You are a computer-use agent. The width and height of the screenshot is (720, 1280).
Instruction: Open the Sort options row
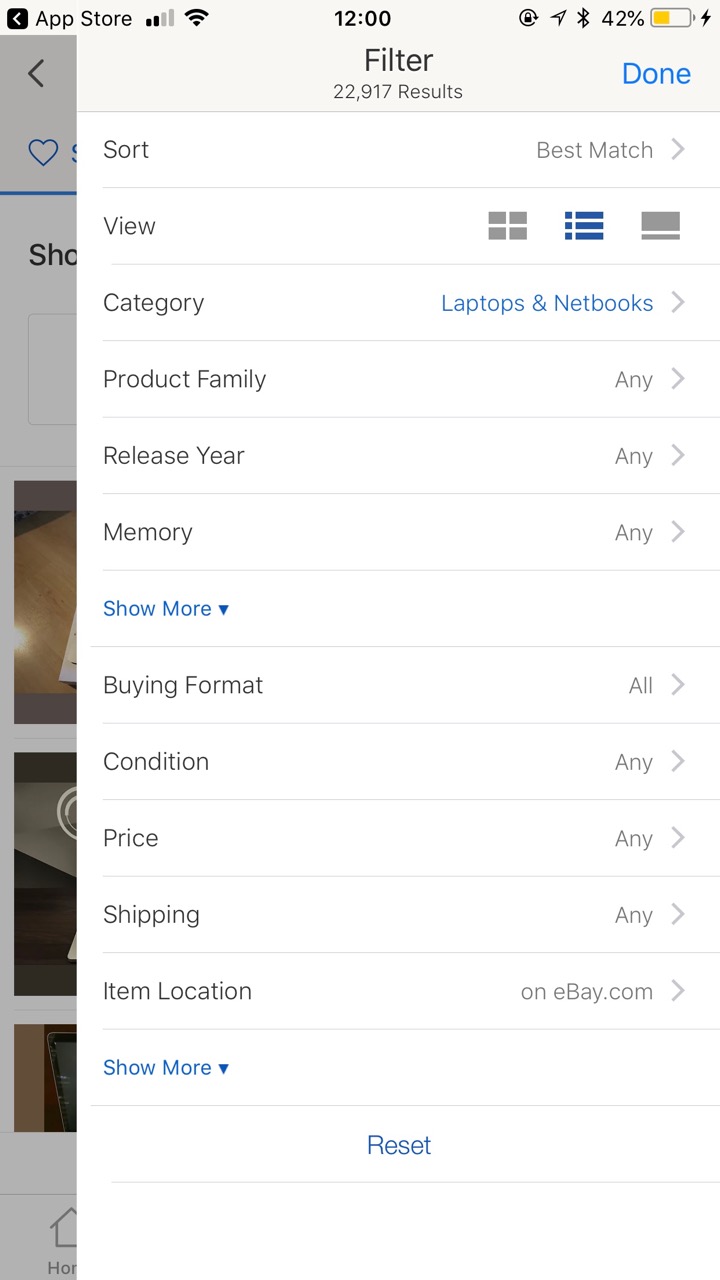(400, 150)
